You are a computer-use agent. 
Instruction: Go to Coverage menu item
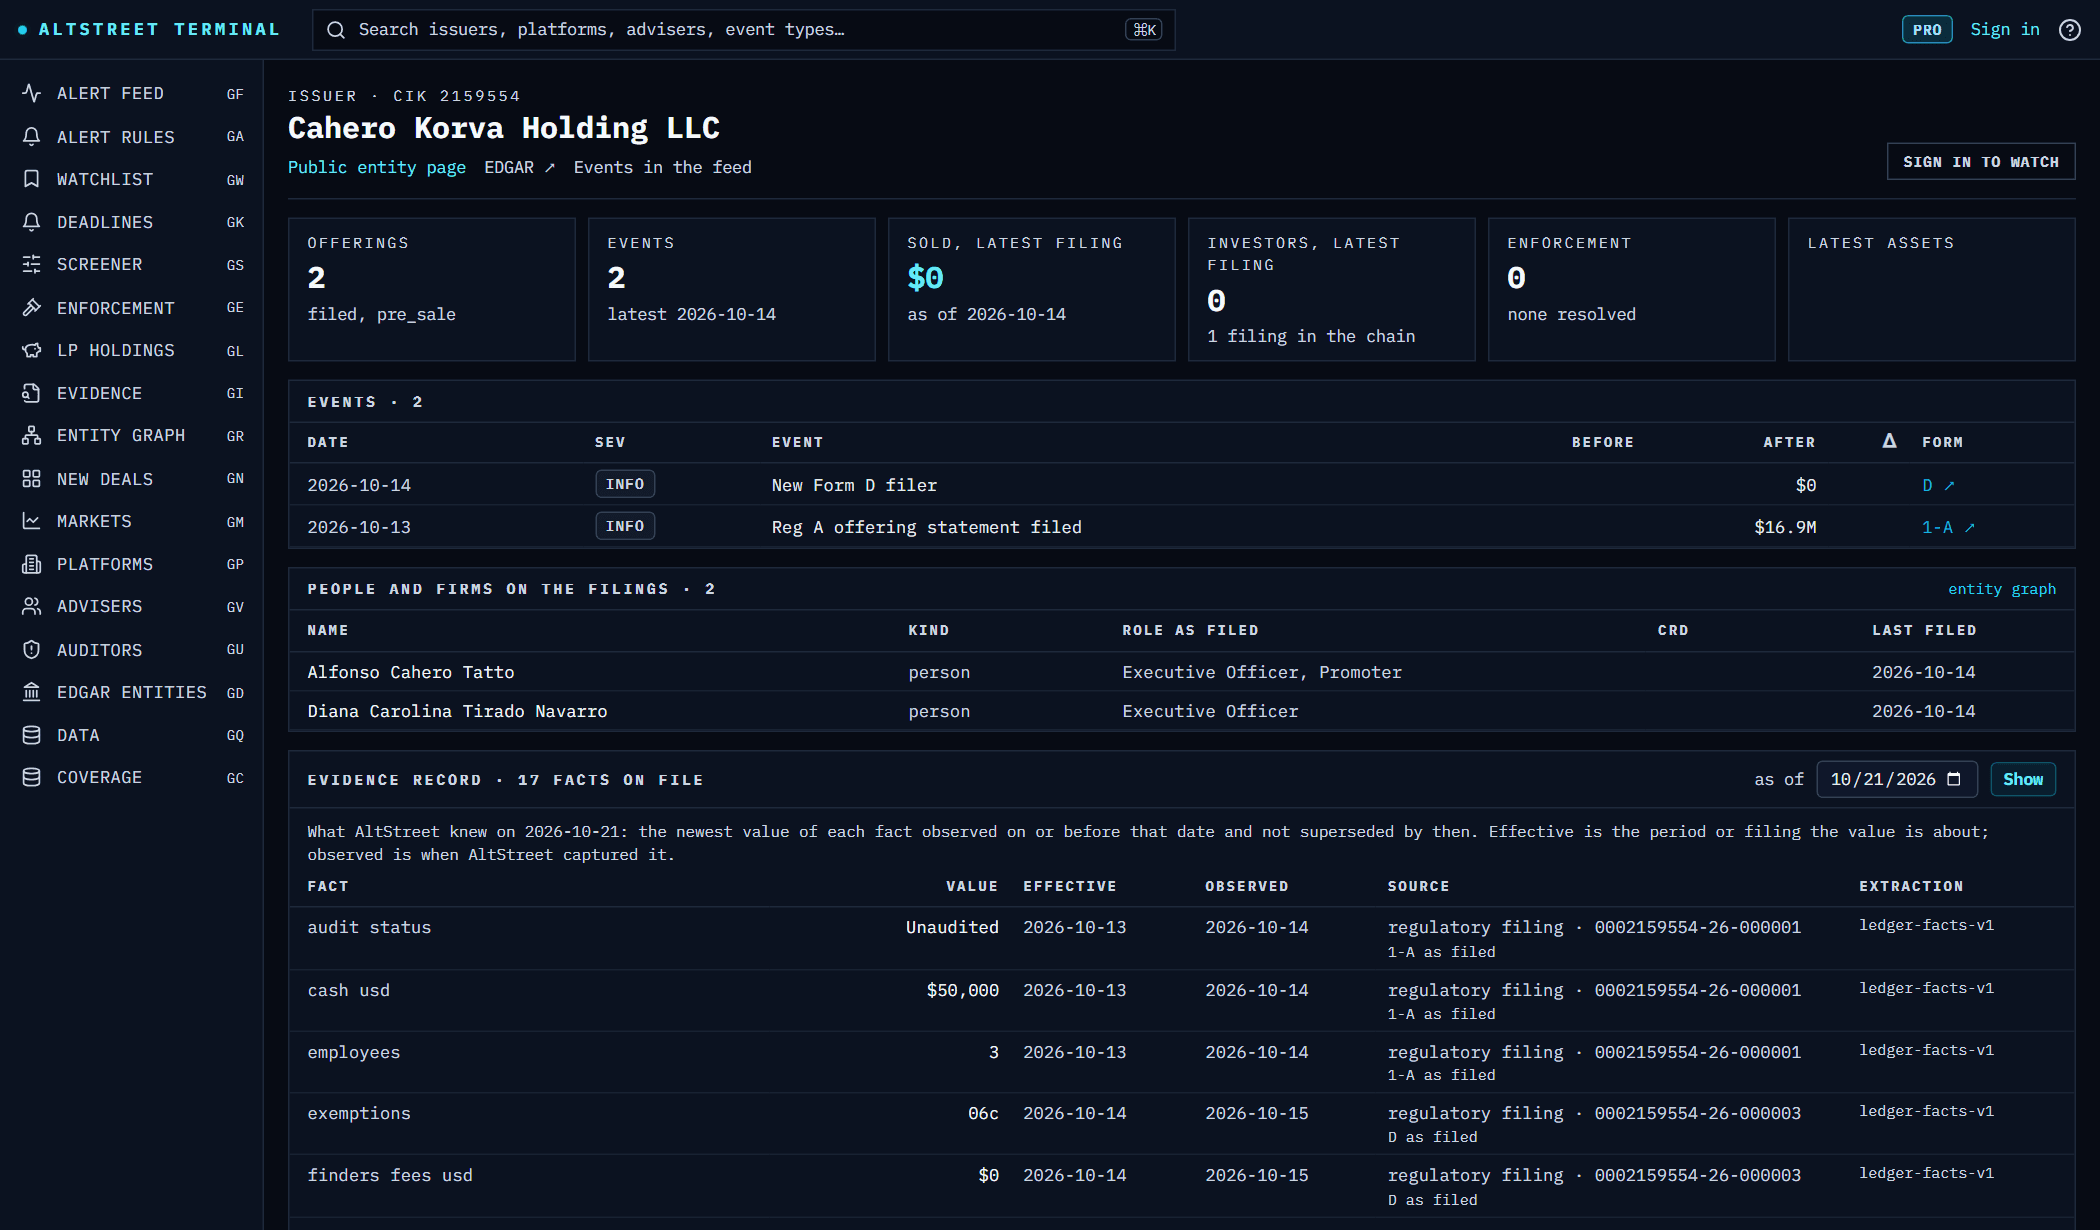point(133,777)
